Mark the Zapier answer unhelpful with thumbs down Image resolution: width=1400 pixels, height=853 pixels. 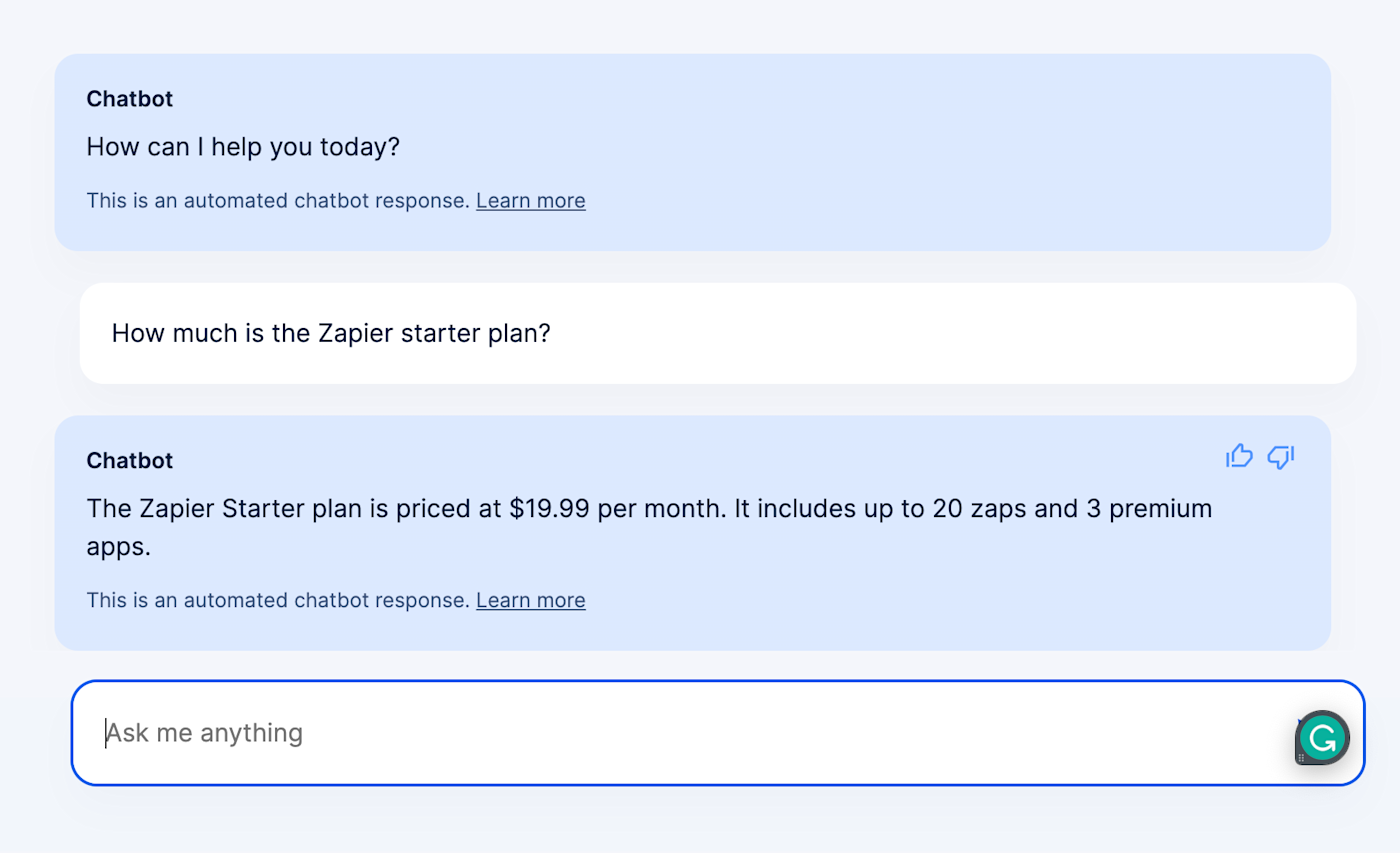(x=1281, y=456)
